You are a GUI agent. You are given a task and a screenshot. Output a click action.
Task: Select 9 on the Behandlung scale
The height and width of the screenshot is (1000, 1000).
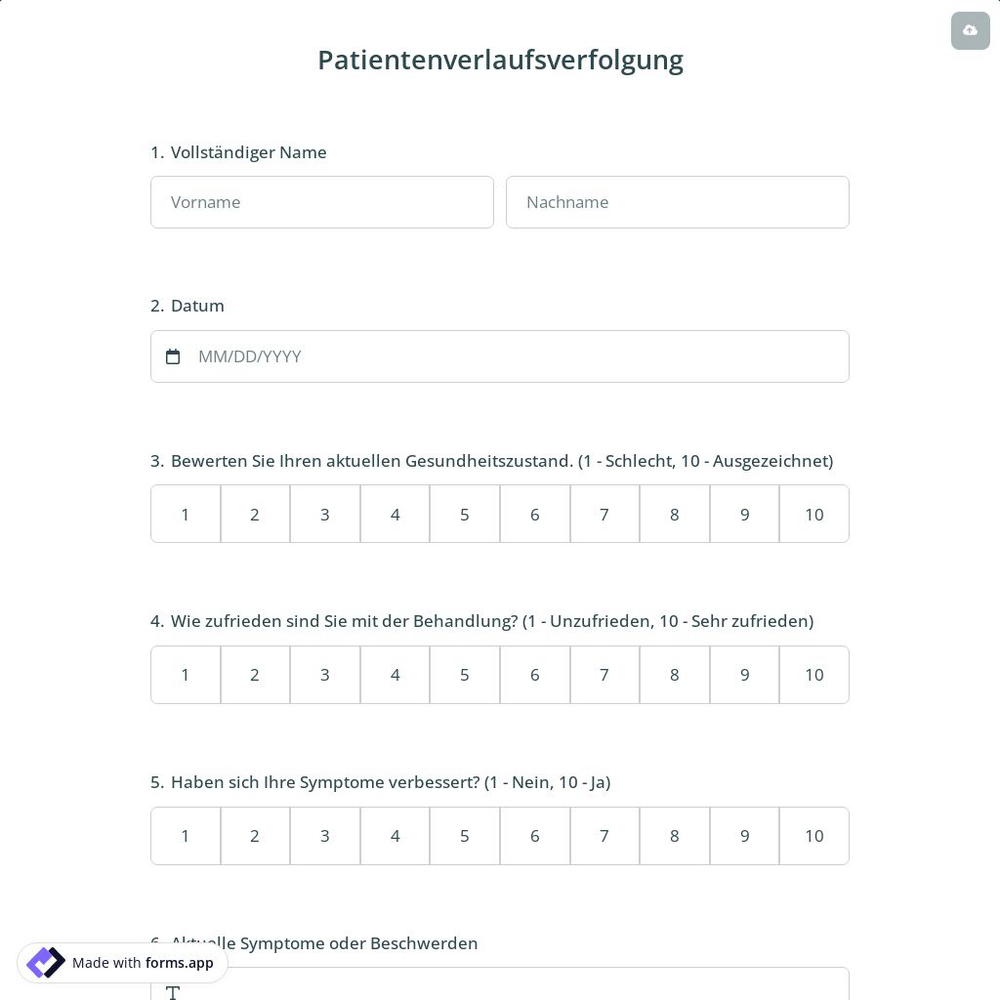point(744,674)
